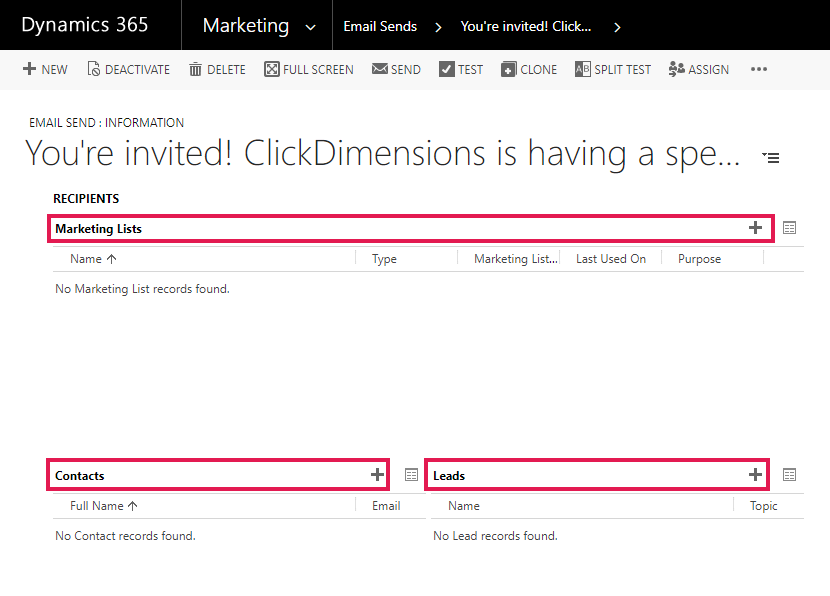830x596 pixels.
Task: Expand chevron next to Email Sends
Action: point(438,28)
